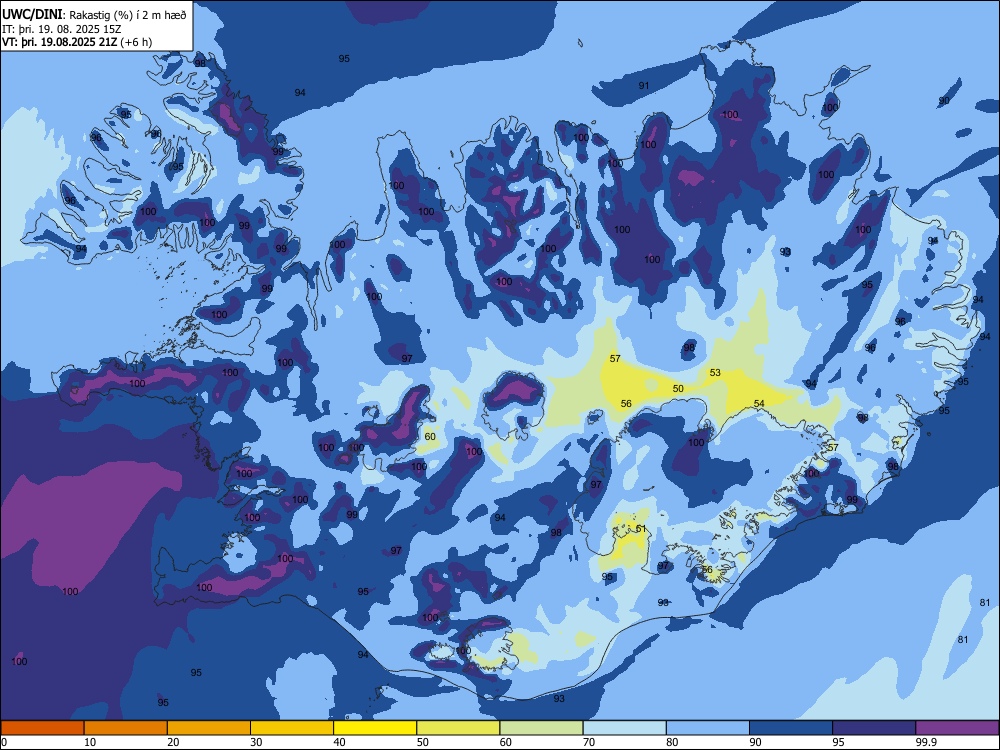Click the lowest map value '50' in yellow area
The height and width of the screenshot is (750, 1000).
(678, 388)
